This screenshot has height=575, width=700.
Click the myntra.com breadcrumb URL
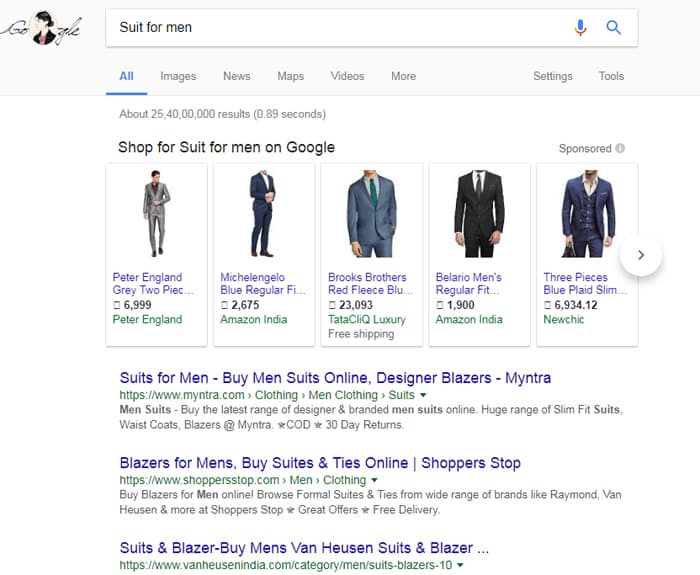pyautogui.click(x=267, y=395)
